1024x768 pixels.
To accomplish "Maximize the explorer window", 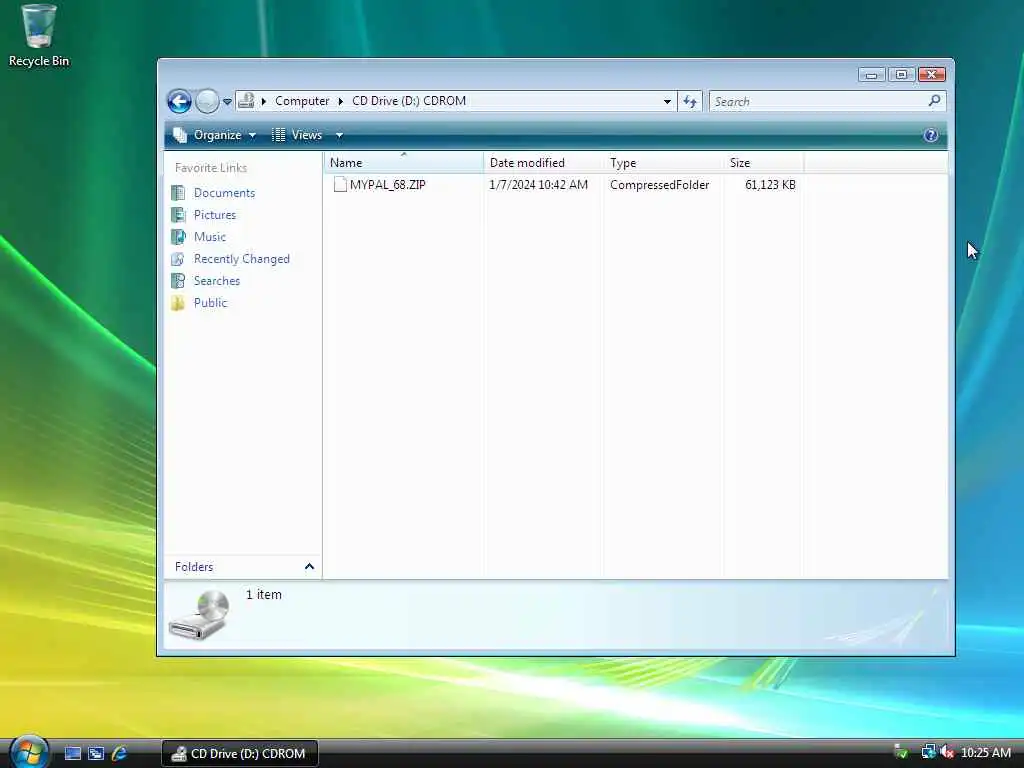I will 901,75.
